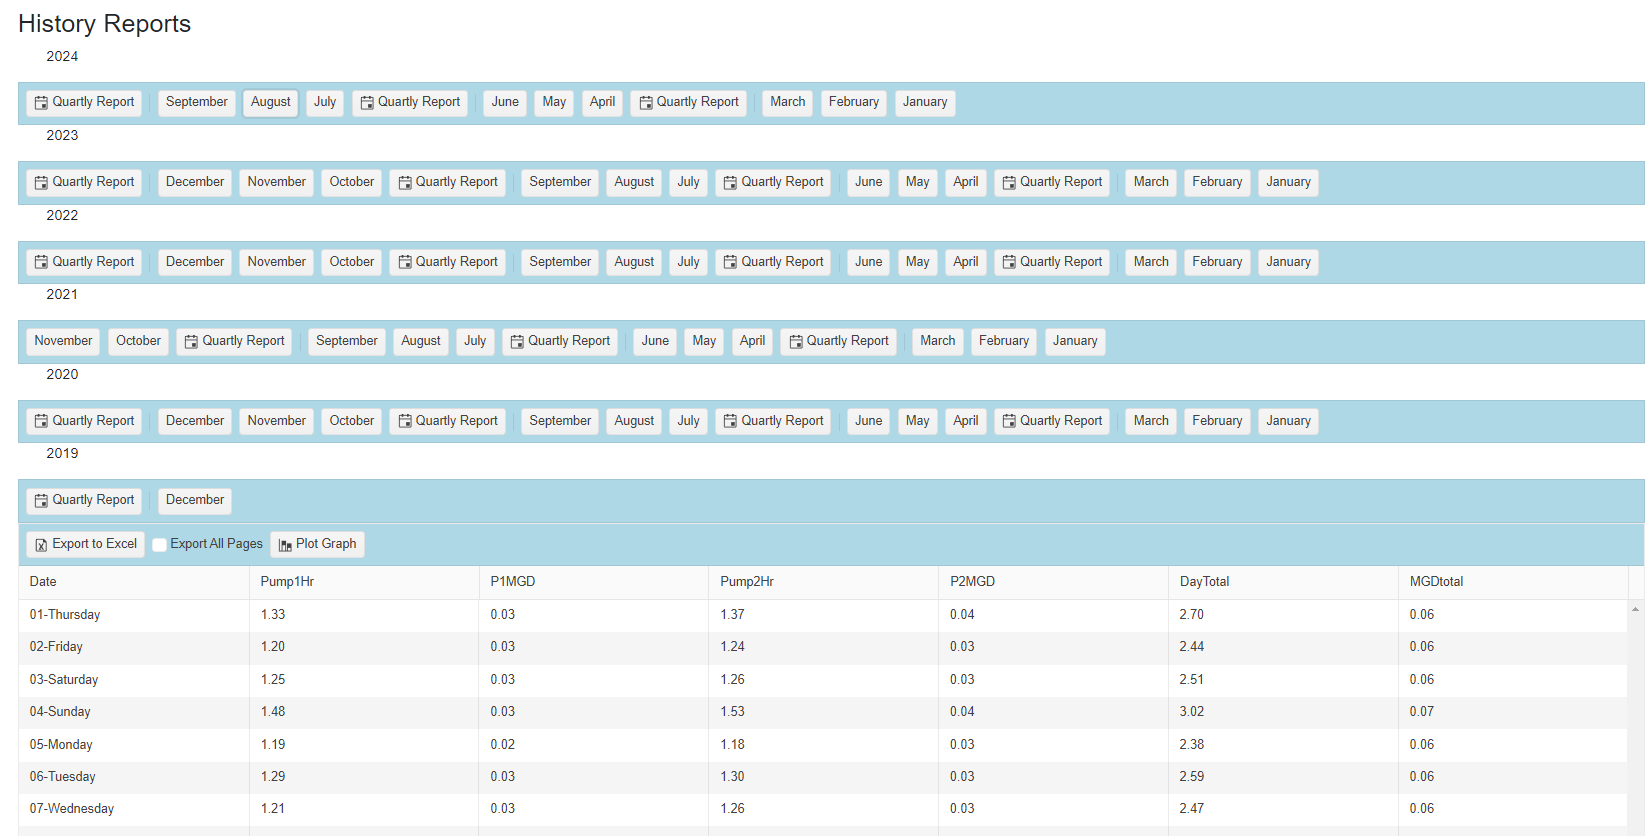The image size is (1652, 836).
Task: Click calendar icon of Quartly Report before September 2022
Action: (x=405, y=263)
